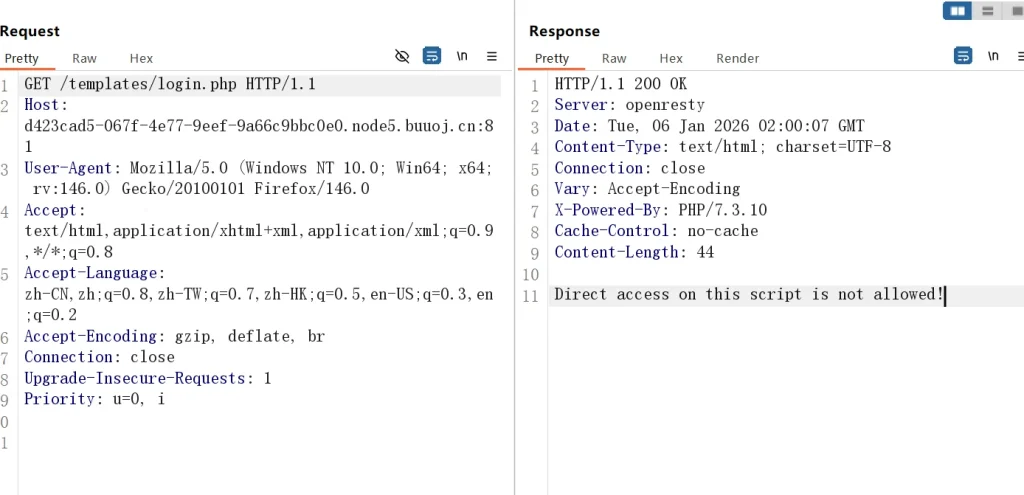Switch to the Request Raw tab

click(84, 59)
